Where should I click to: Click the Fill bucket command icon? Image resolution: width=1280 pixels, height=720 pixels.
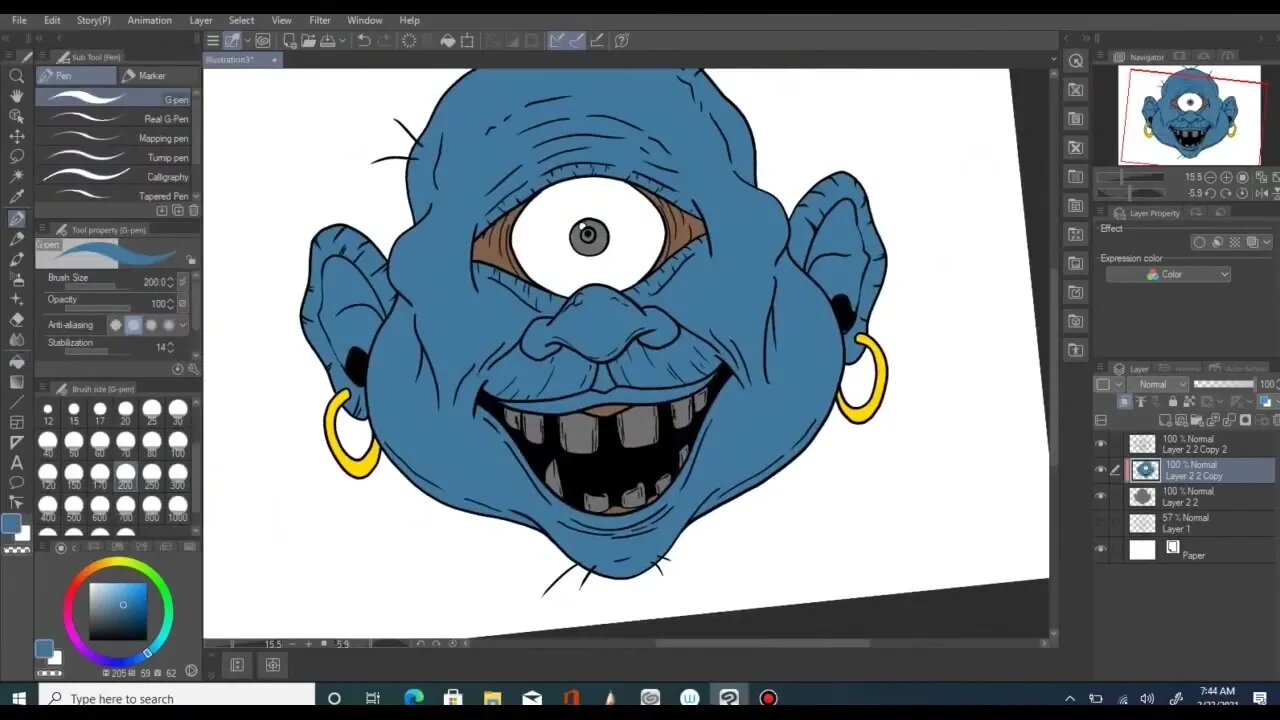coord(448,40)
